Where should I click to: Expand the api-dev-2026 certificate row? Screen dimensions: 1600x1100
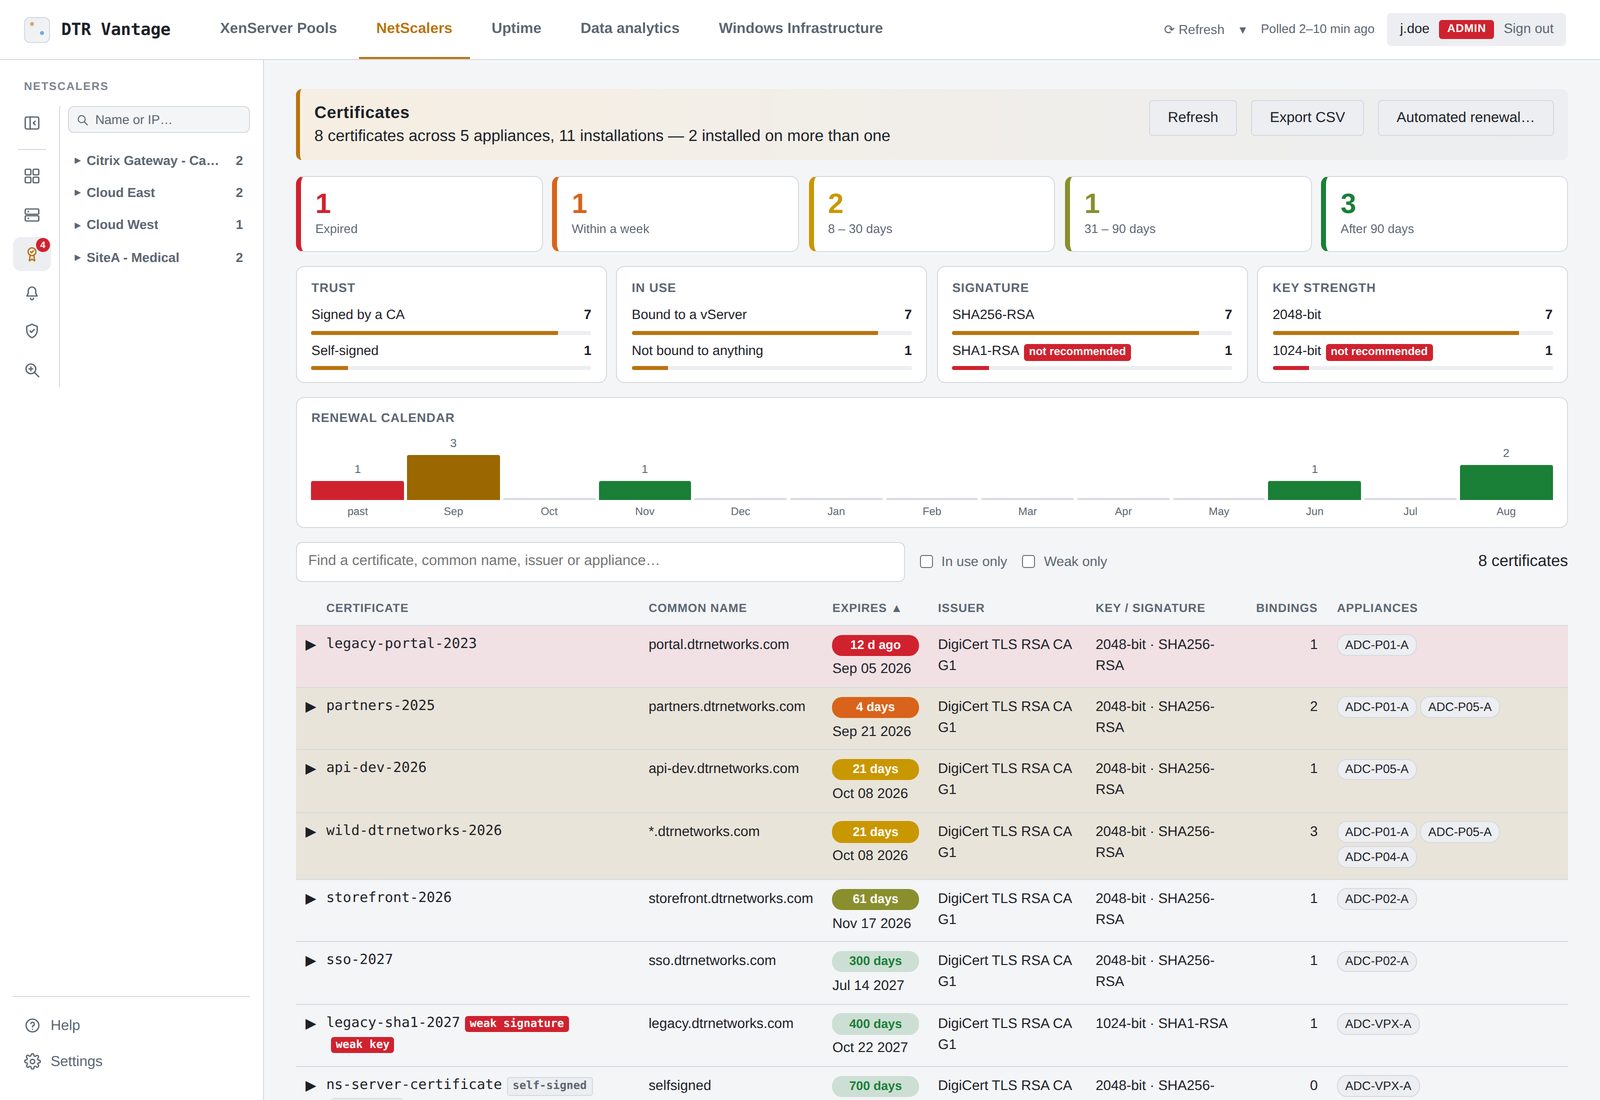pyautogui.click(x=310, y=769)
